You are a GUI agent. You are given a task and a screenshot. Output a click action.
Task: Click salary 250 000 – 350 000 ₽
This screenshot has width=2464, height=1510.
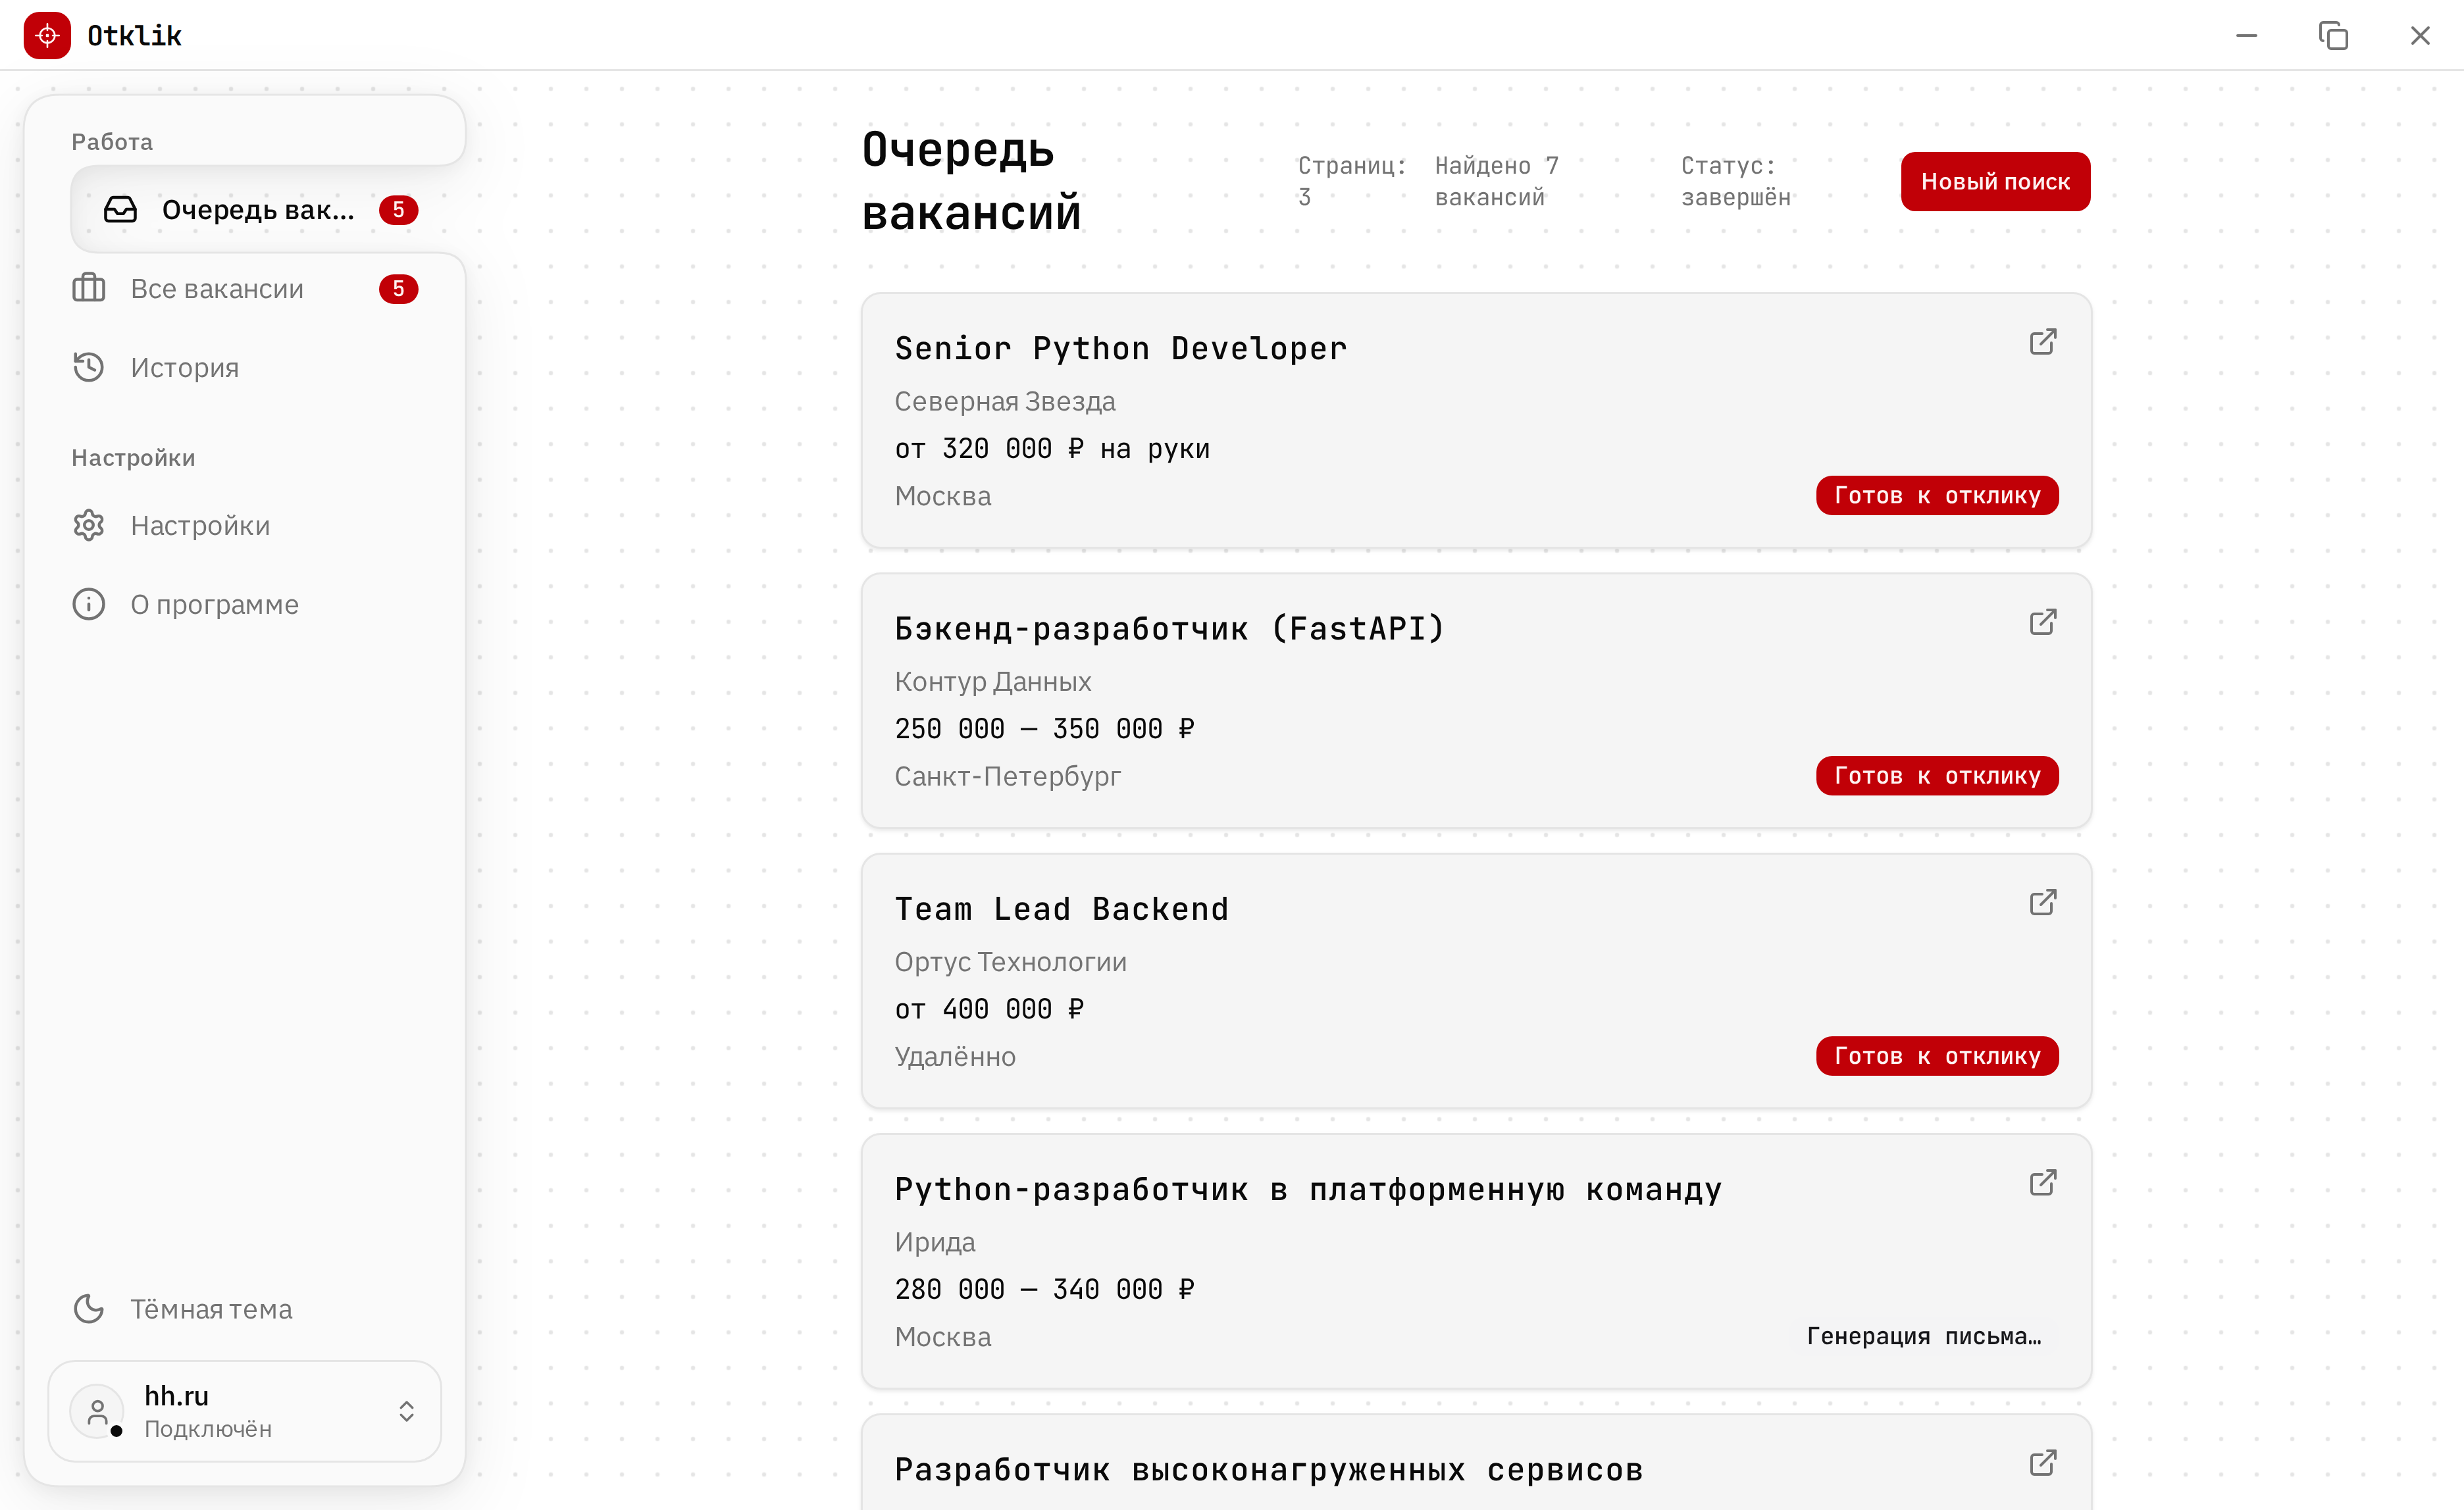pos(1044,729)
